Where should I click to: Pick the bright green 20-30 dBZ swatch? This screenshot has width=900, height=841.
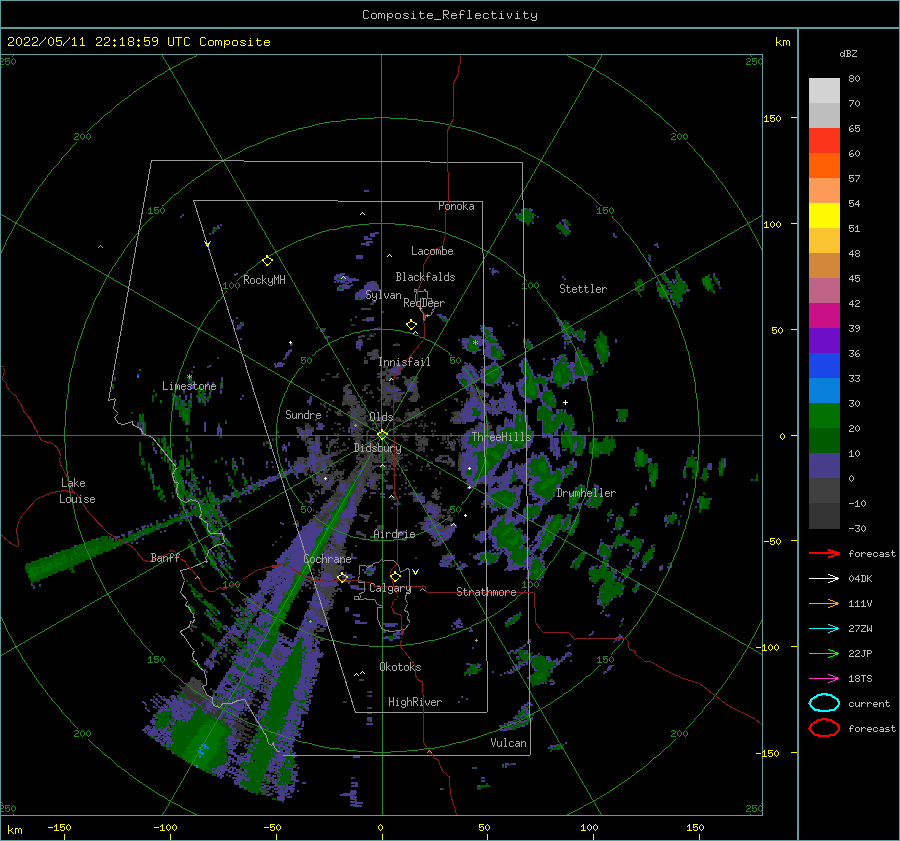pyautogui.click(x=824, y=416)
